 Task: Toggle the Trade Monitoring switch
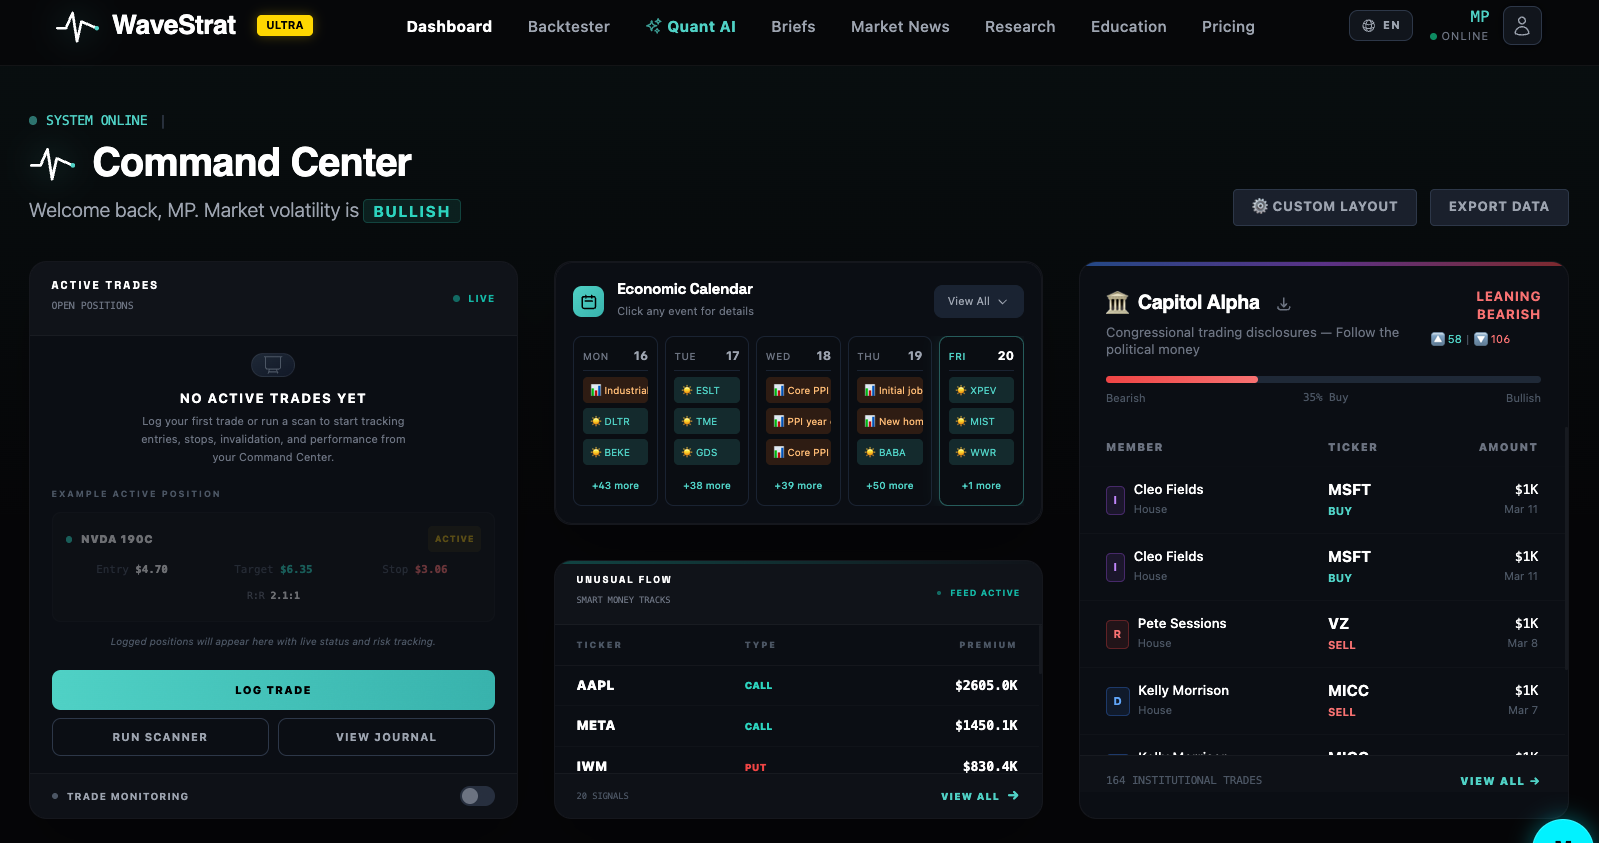(477, 796)
